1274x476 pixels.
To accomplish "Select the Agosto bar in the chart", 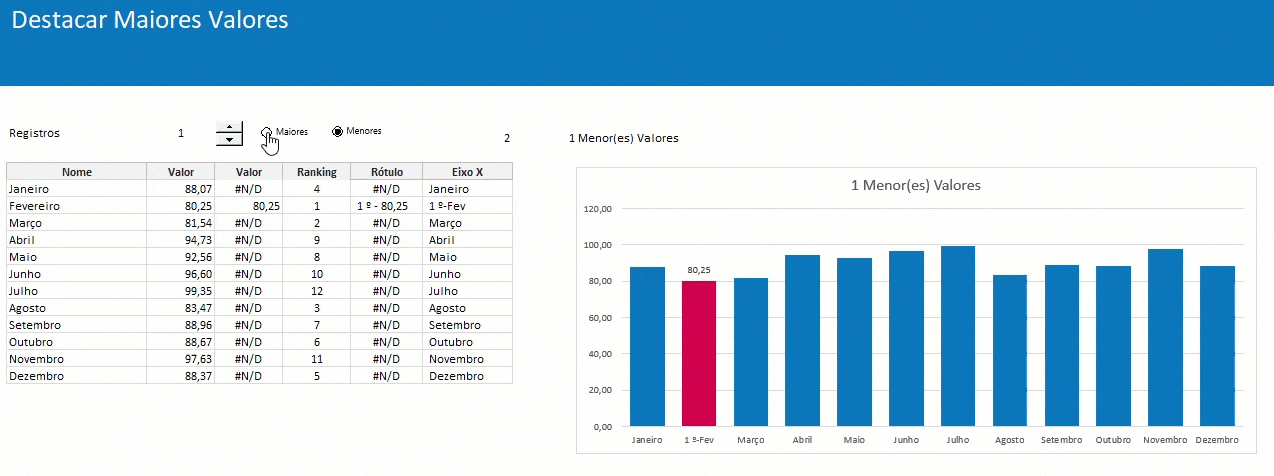I will point(1010,350).
